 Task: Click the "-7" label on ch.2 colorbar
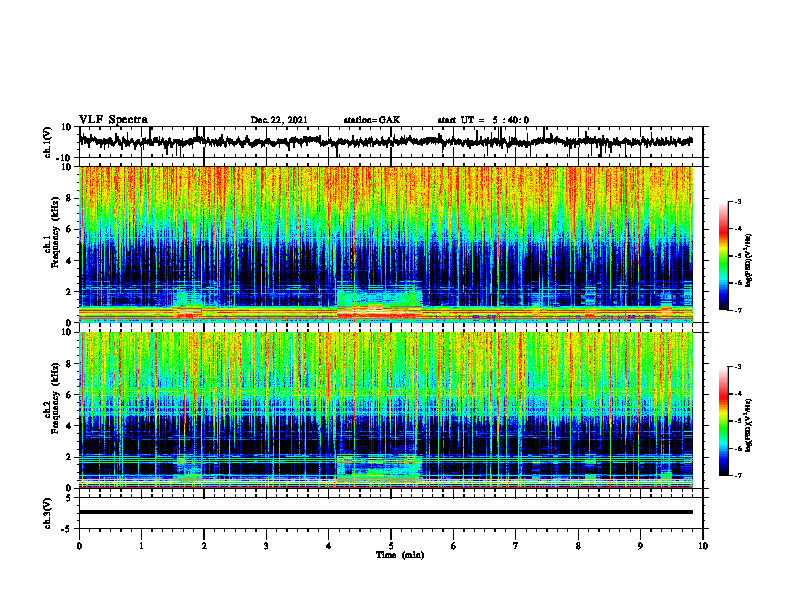(737, 476)
